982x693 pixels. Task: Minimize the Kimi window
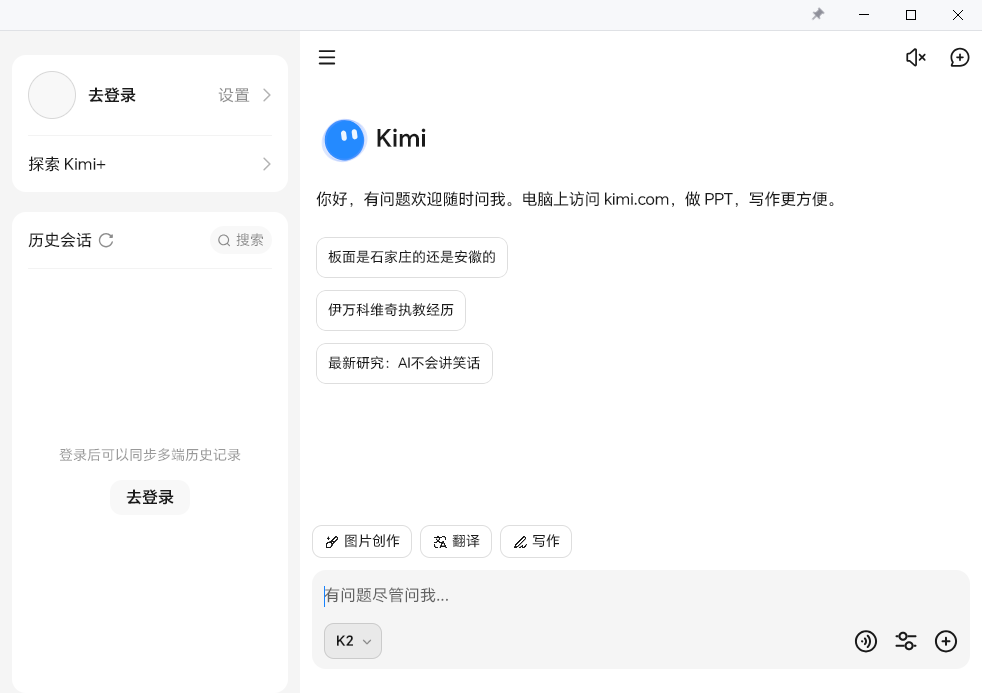point(864,14)
